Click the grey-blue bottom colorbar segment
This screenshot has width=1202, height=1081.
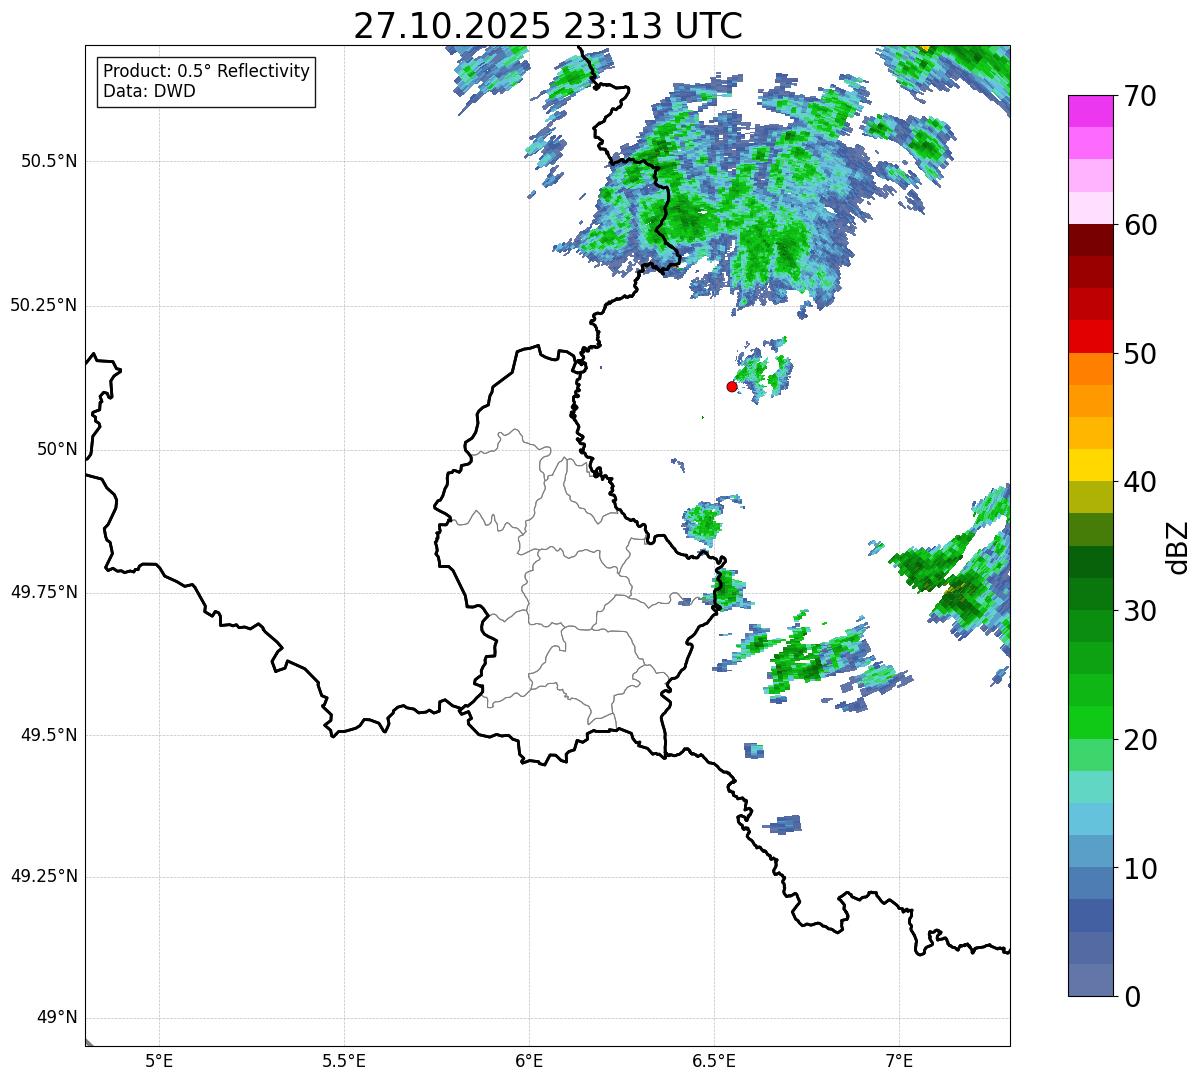[1090, 980]
